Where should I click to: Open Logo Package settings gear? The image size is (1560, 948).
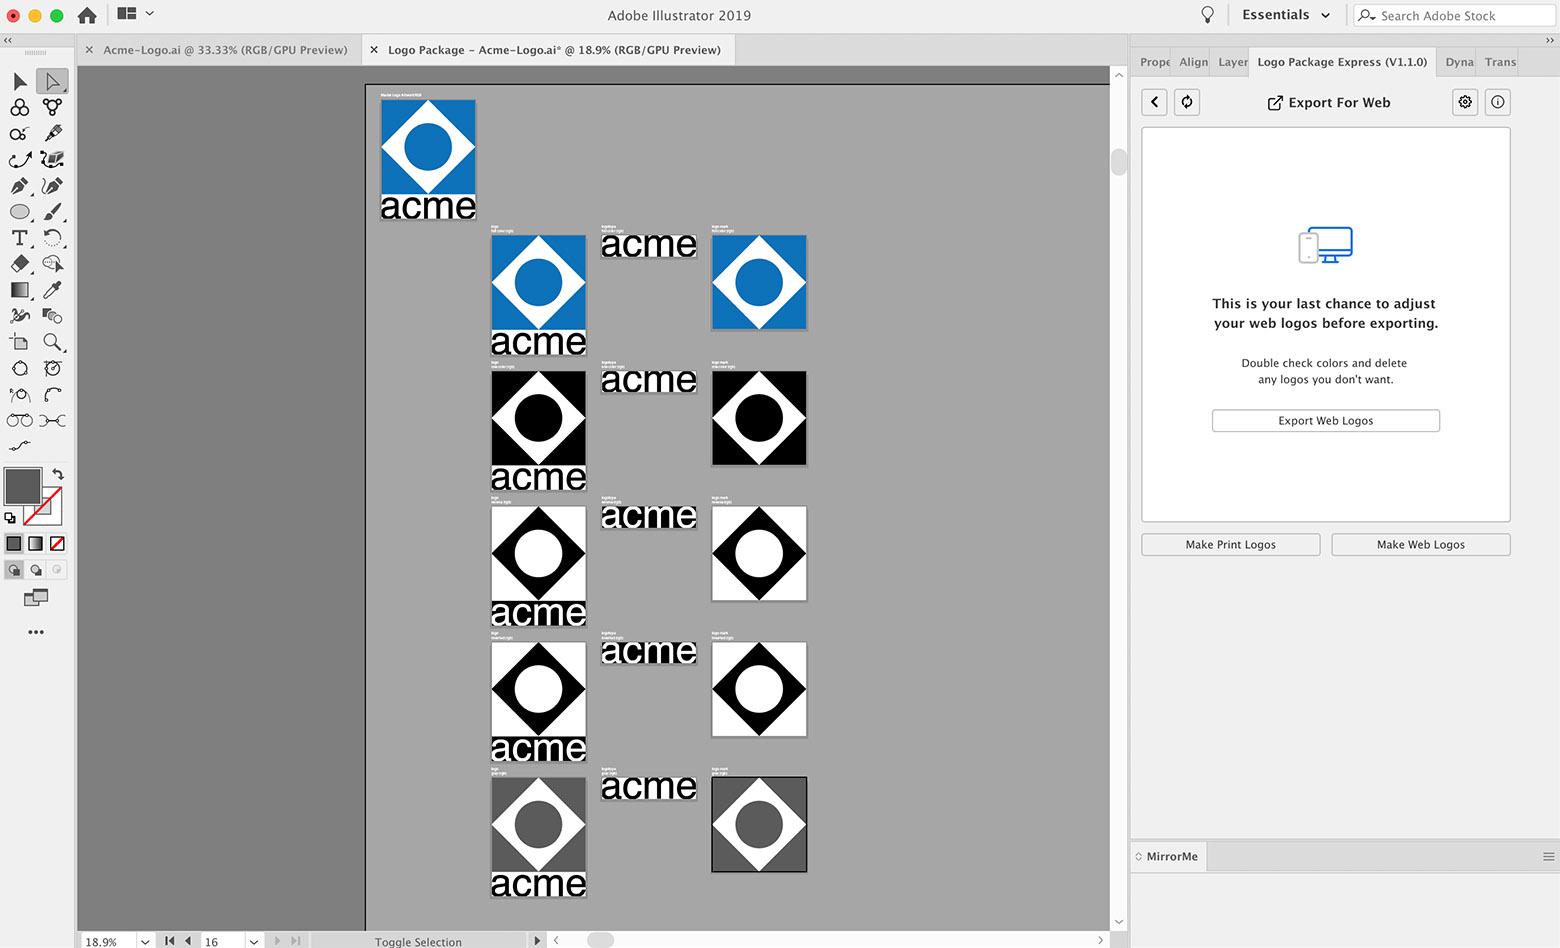tap(1465, 102)
